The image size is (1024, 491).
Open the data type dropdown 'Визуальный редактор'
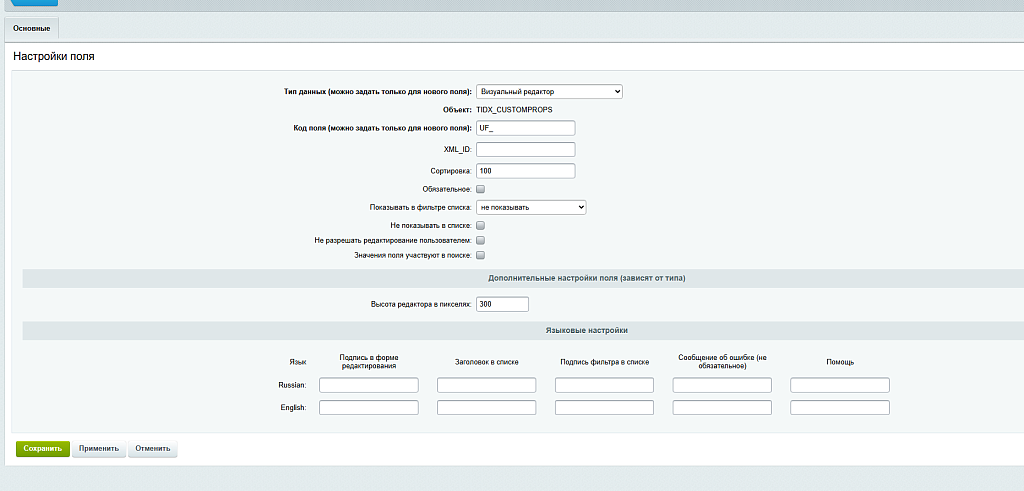coord(549,91)
